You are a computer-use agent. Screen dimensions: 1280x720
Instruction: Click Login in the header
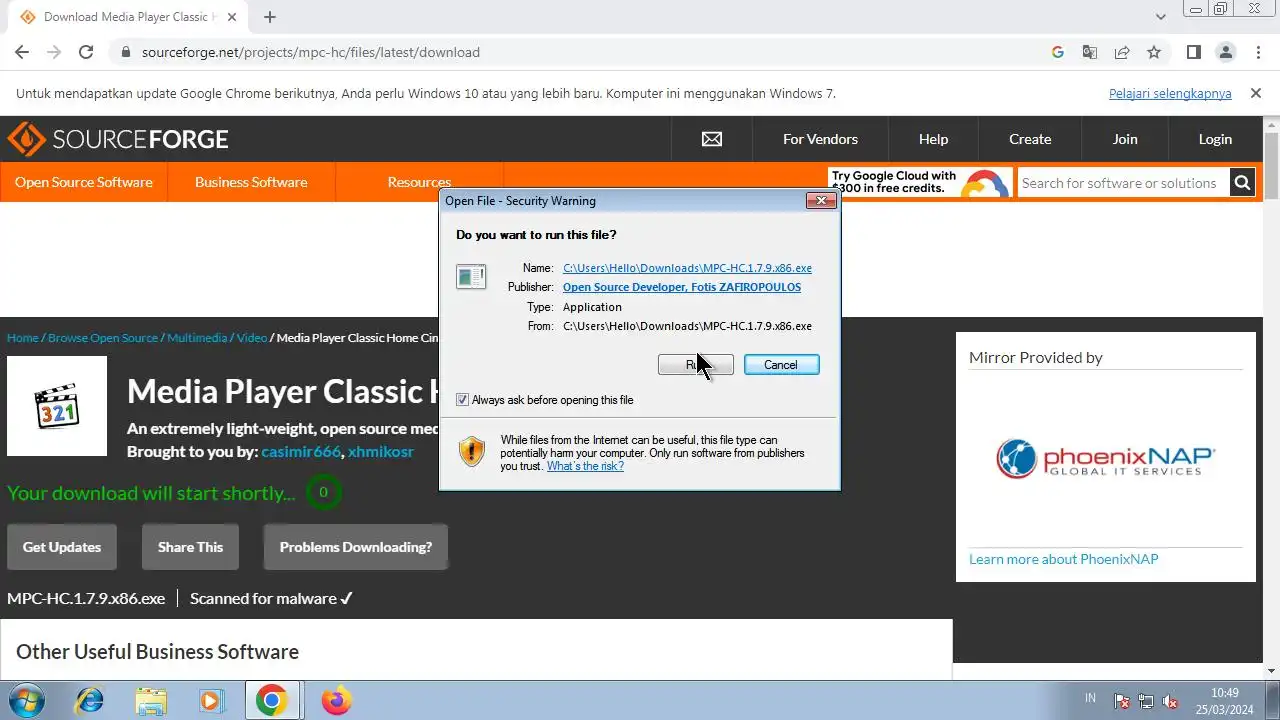point(1215,139)
